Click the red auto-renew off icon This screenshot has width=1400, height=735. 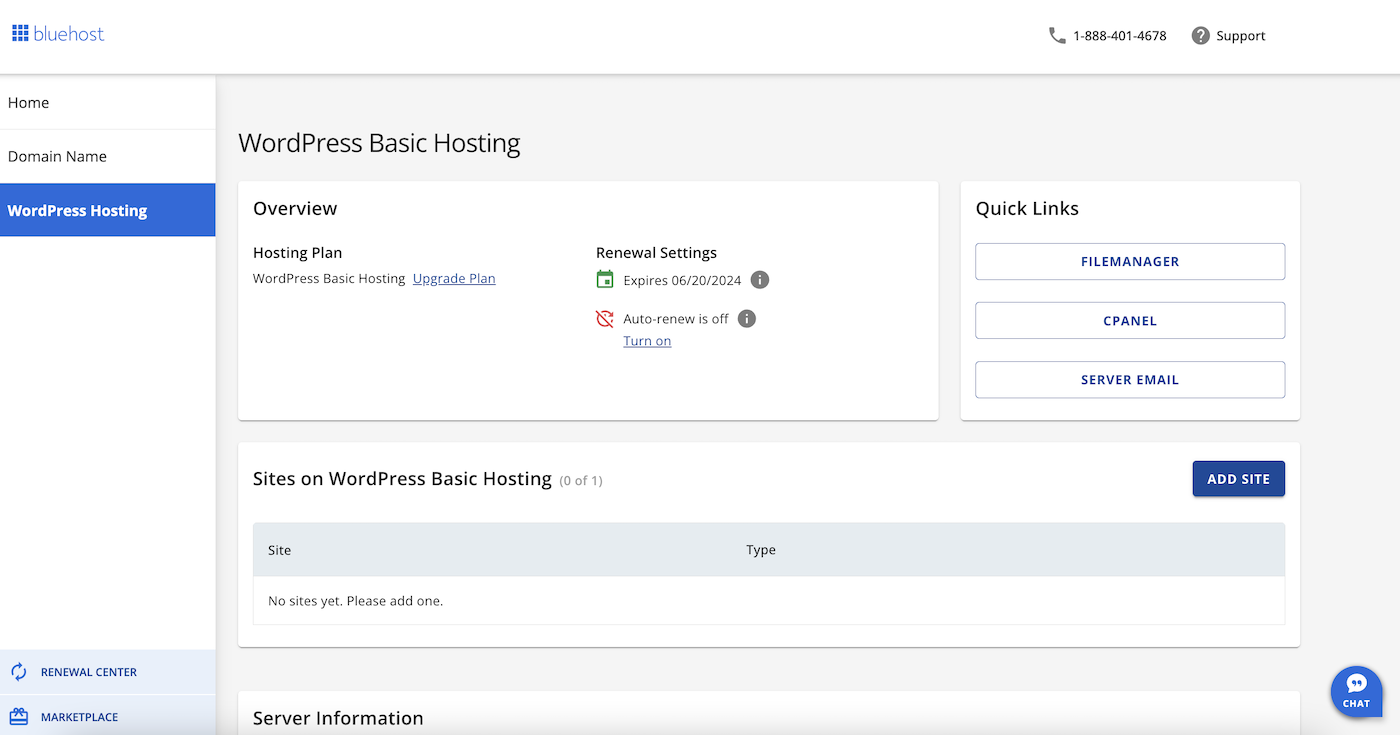[605, 319]
